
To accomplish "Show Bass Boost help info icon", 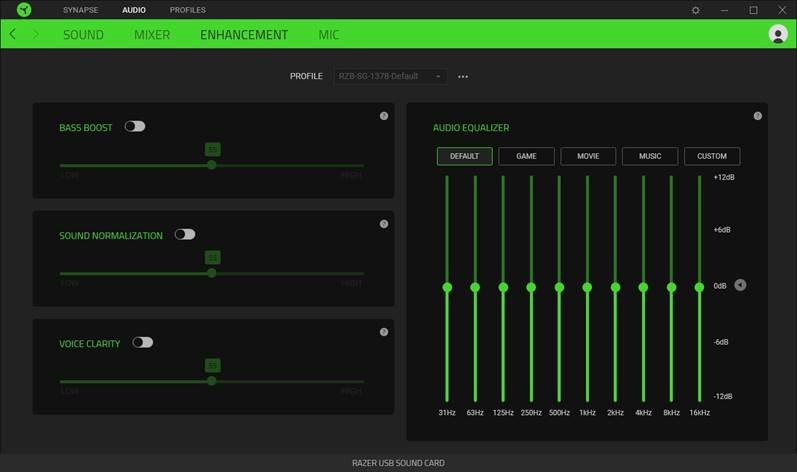I will (384, 116).
